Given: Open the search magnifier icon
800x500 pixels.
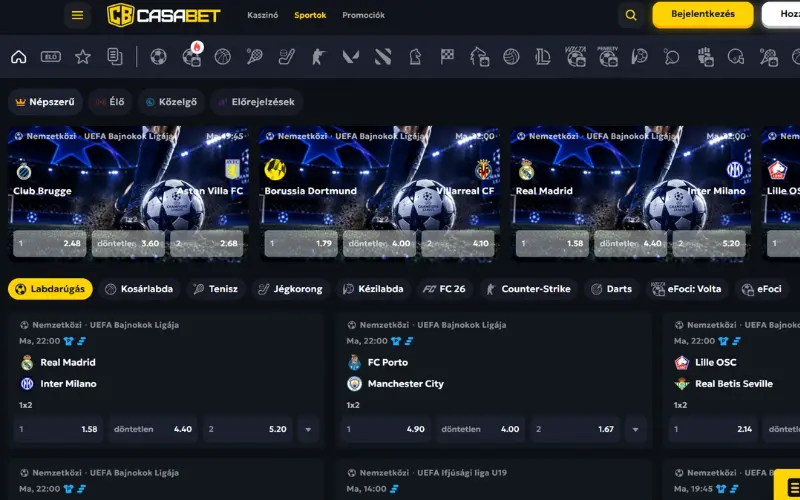Looking at the screenshot, I should click(631, 15).
